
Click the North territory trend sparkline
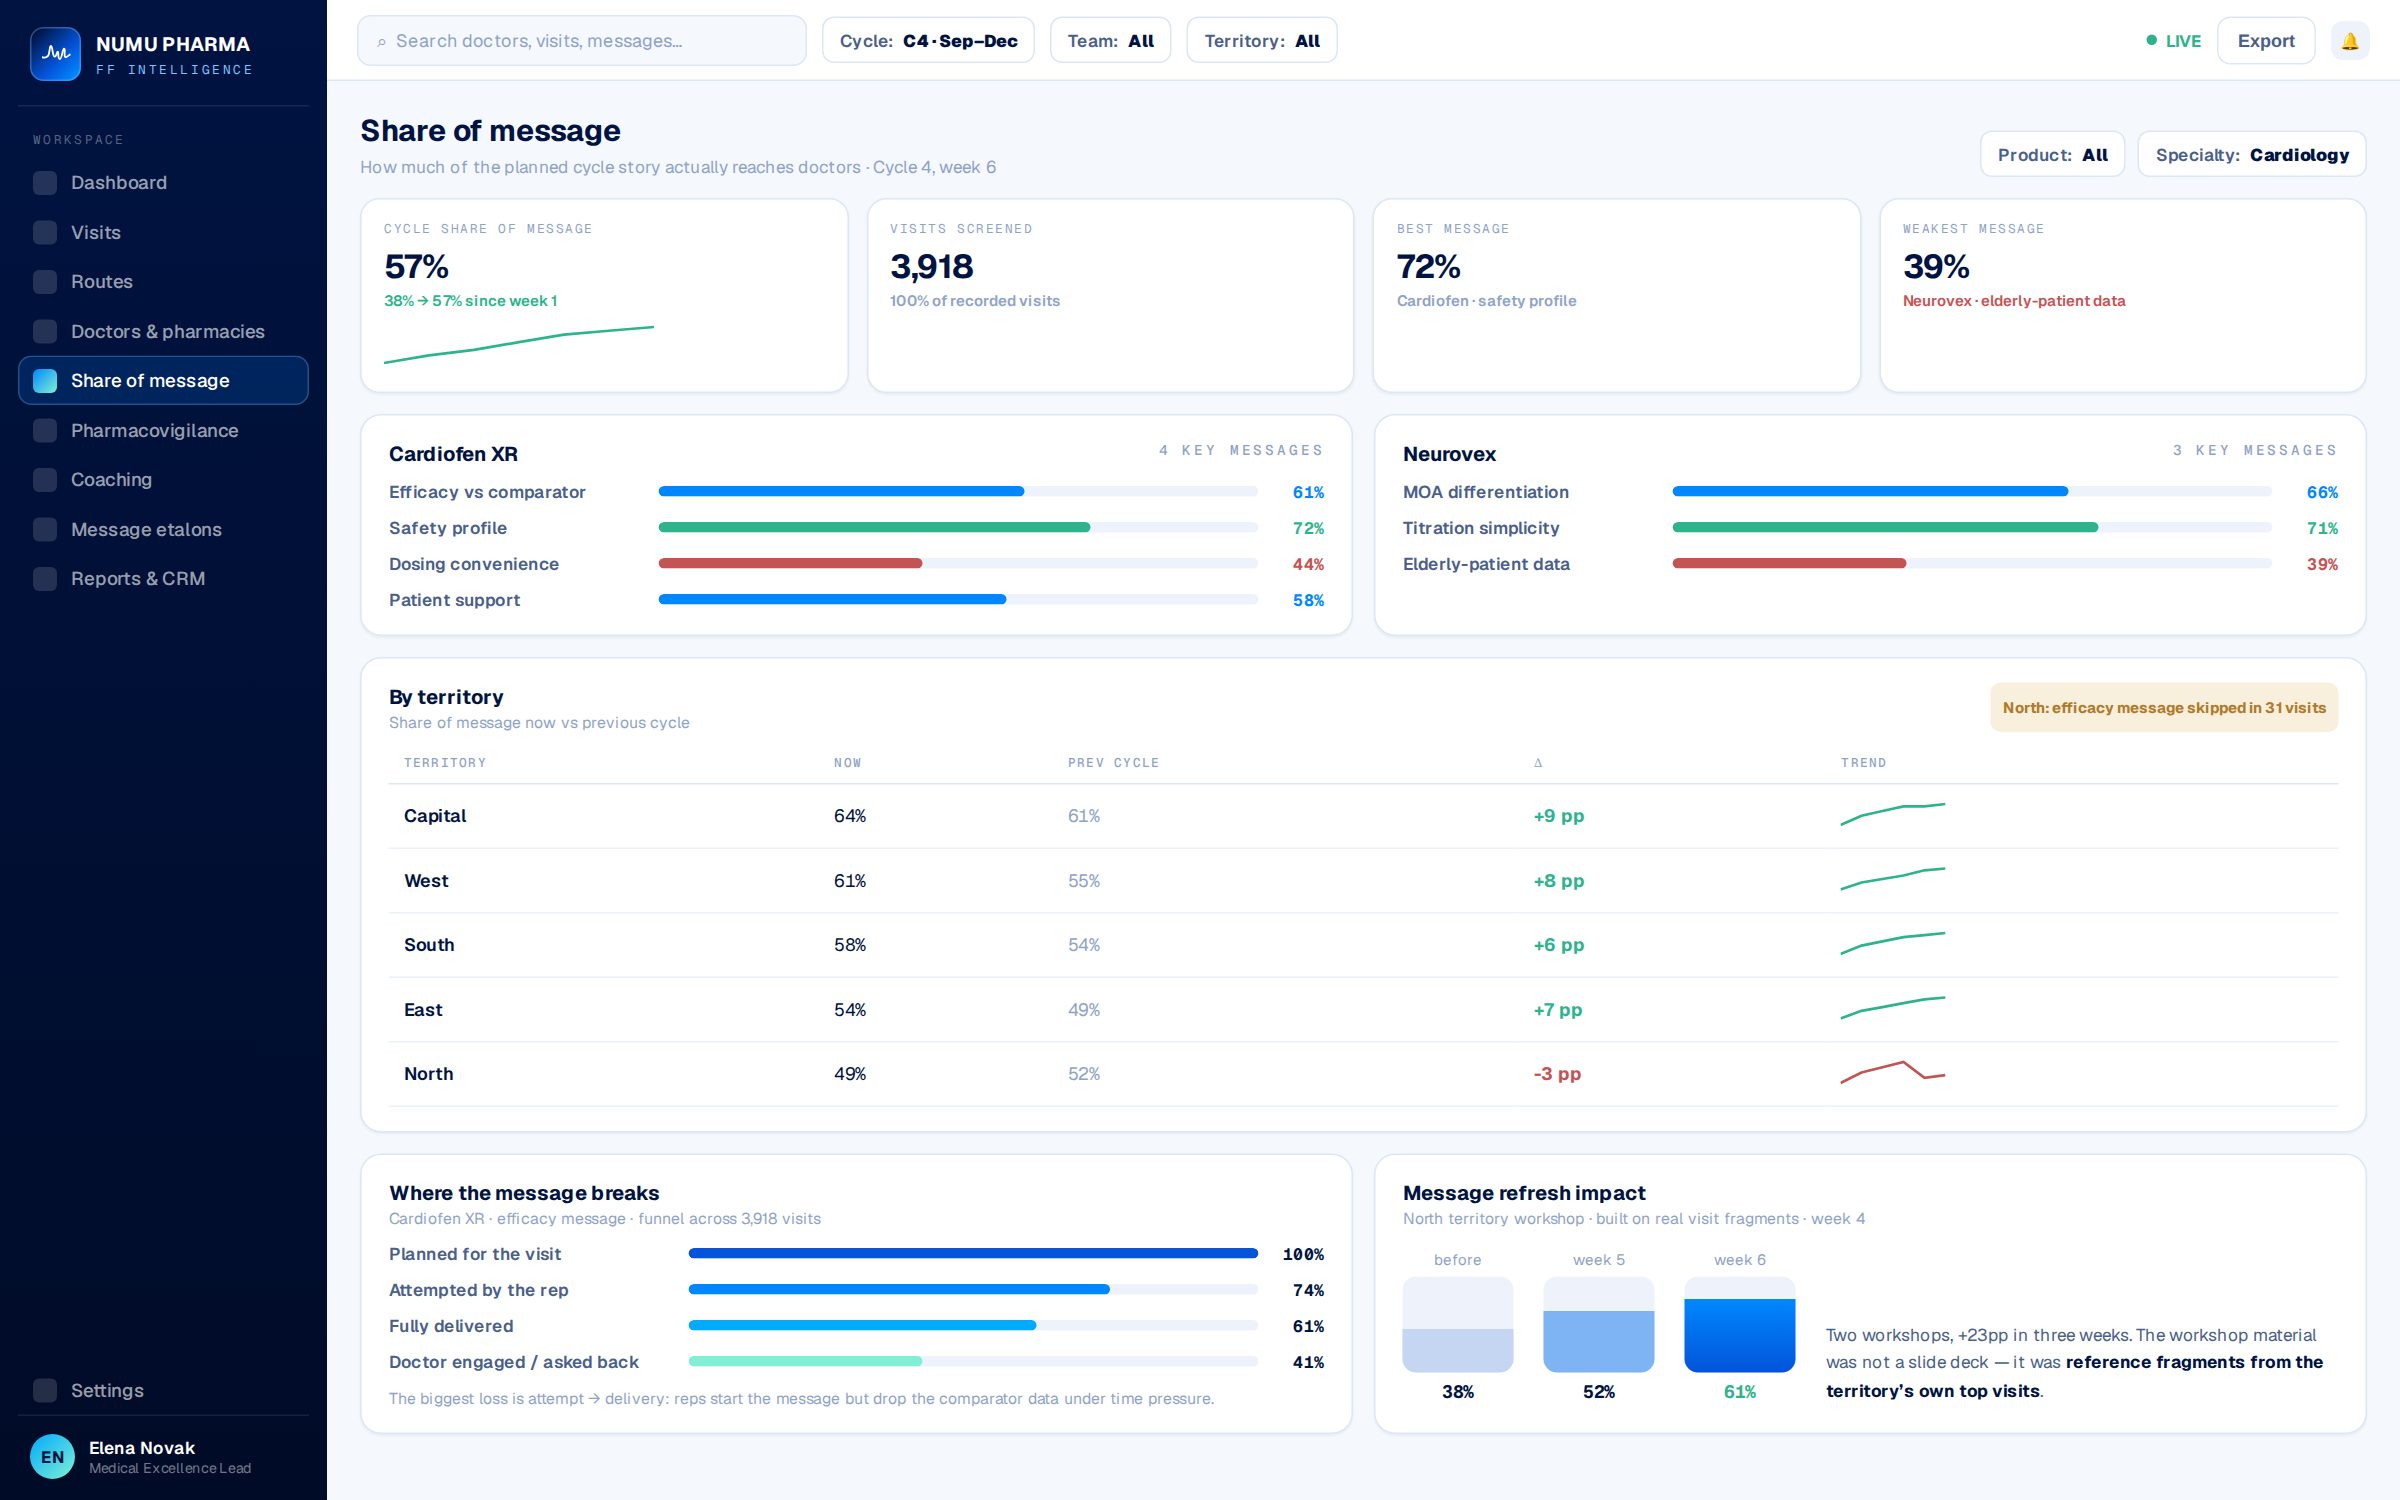[1892, 1073]
